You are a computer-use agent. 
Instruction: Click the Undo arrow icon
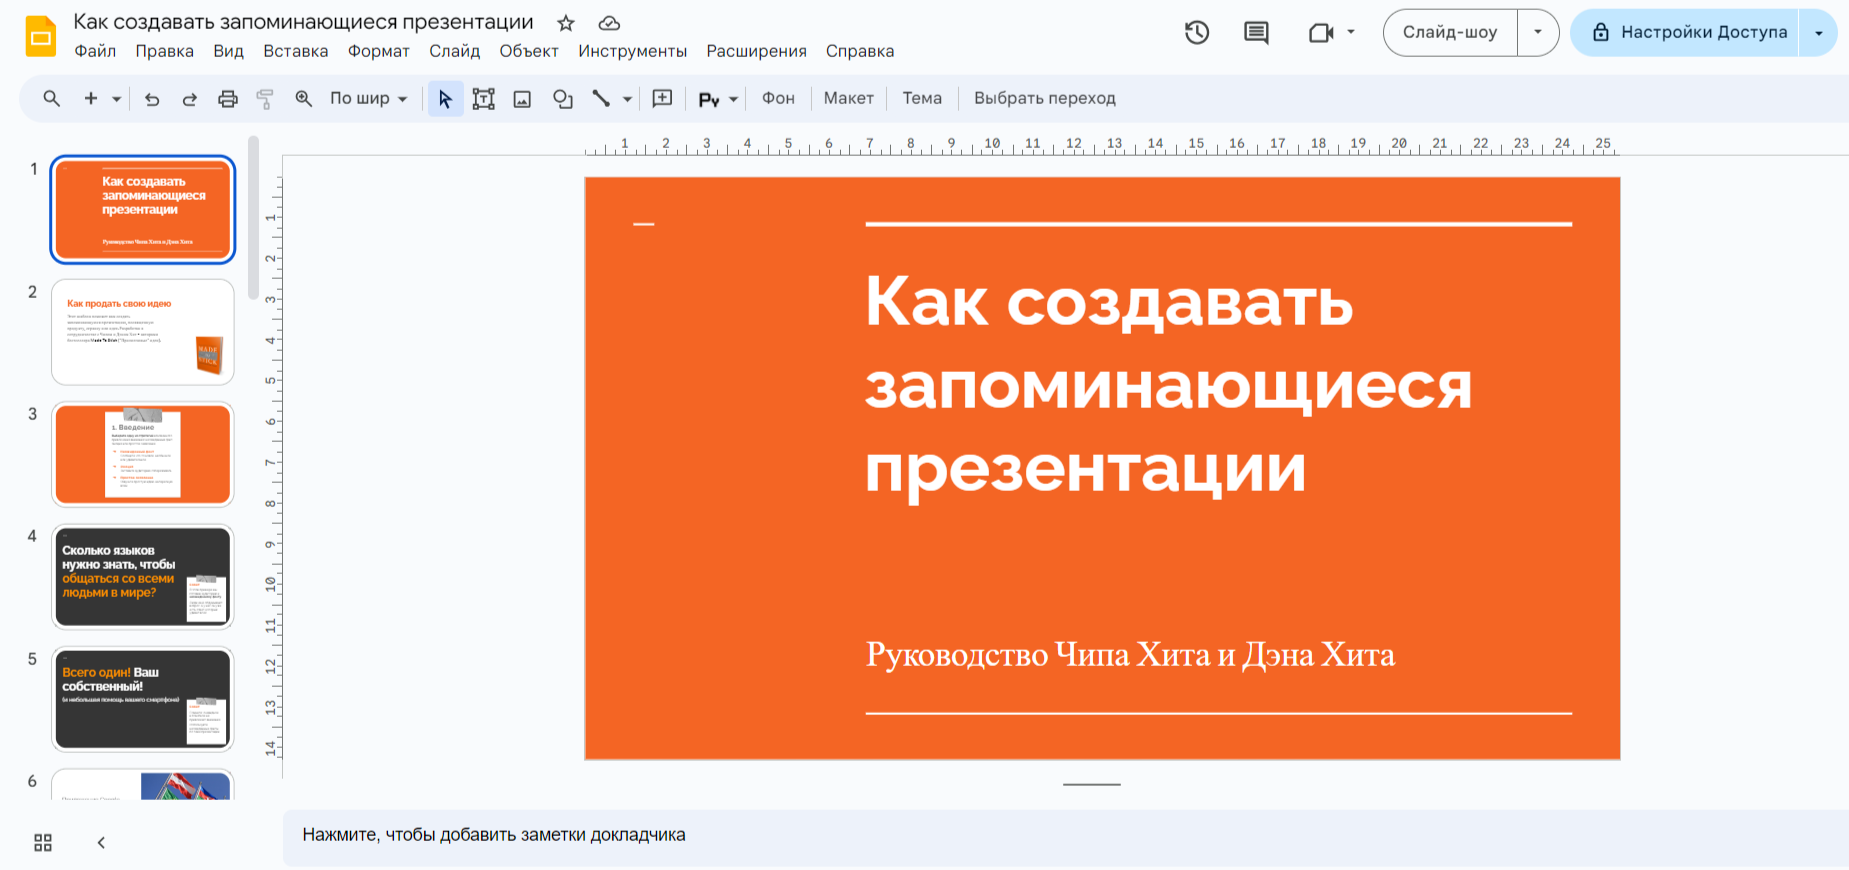[x=152, y=99]
